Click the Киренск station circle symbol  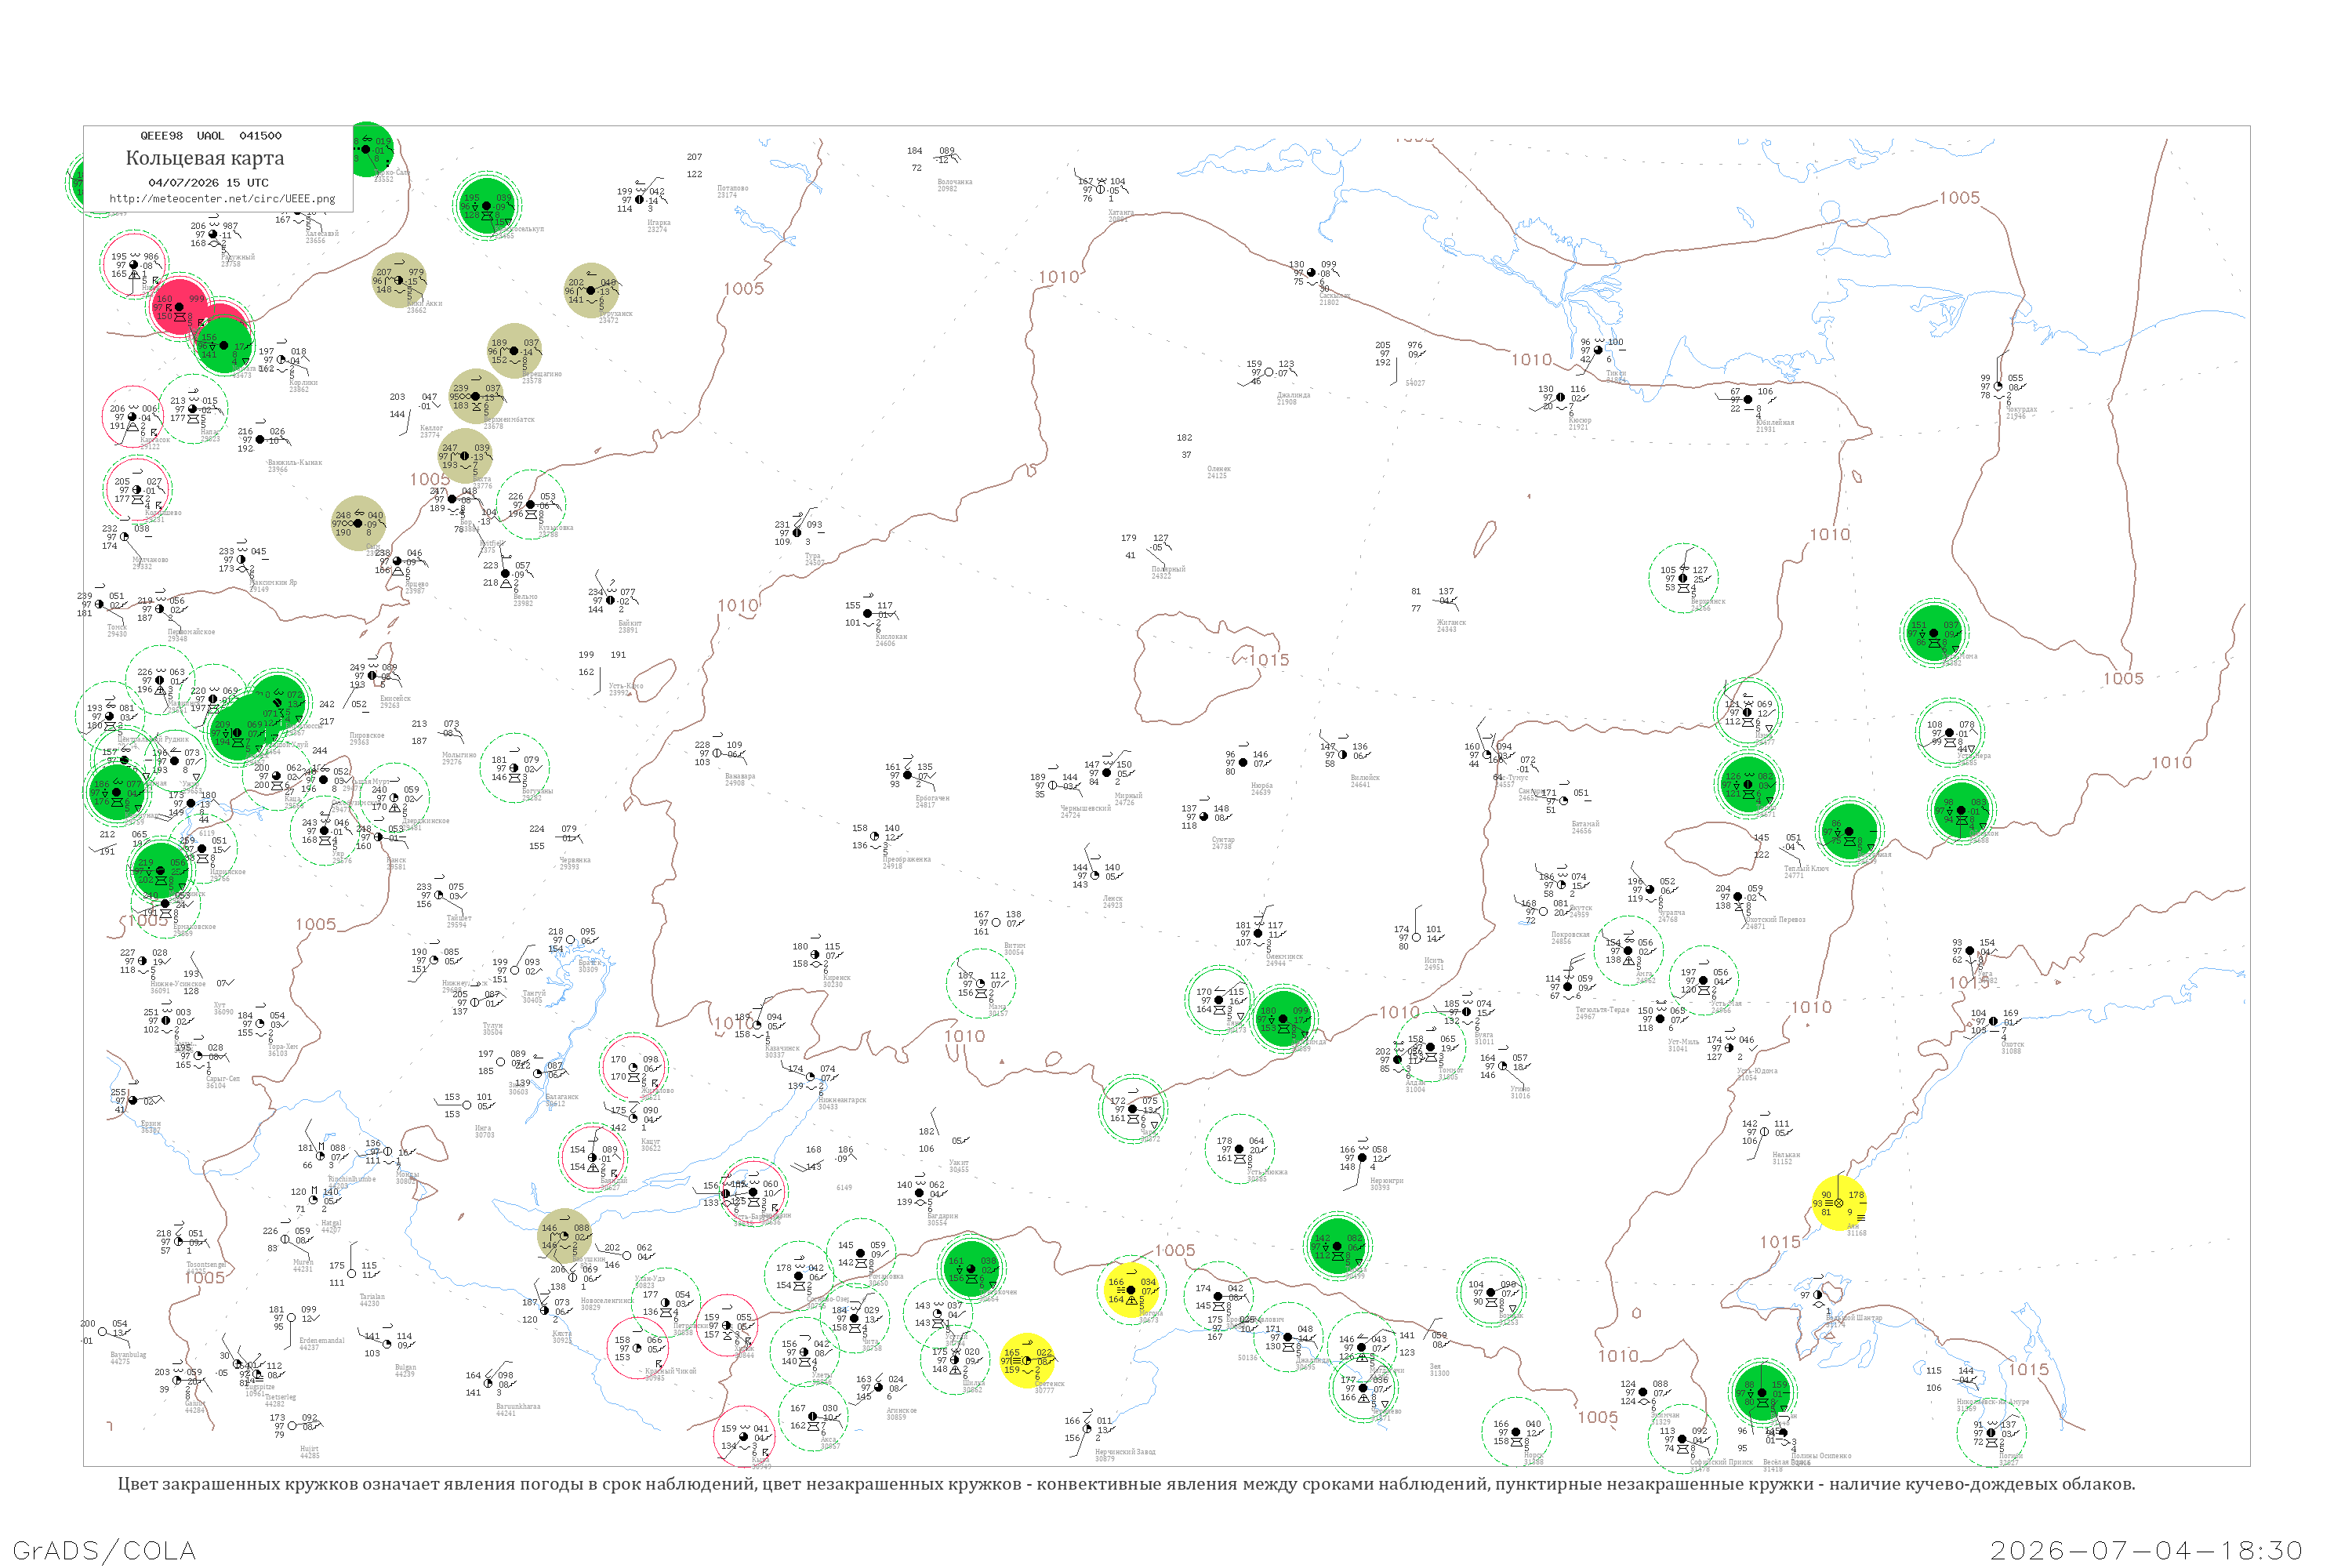816,956
